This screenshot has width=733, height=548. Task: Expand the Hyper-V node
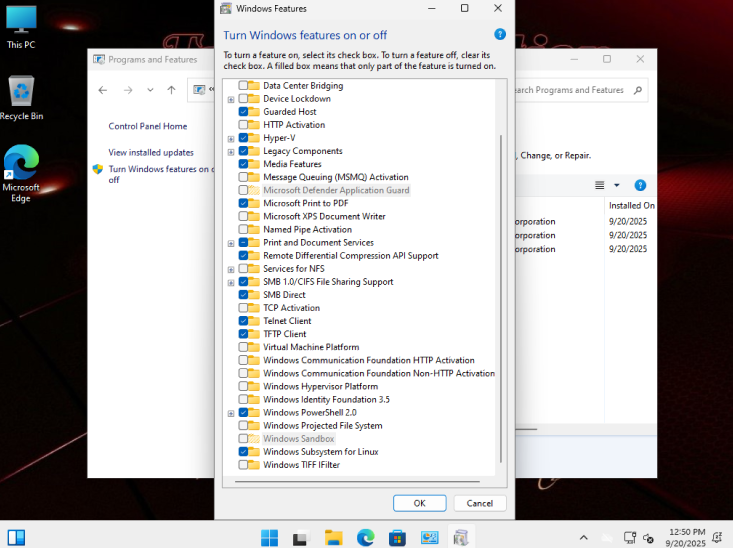coord(231,139)
